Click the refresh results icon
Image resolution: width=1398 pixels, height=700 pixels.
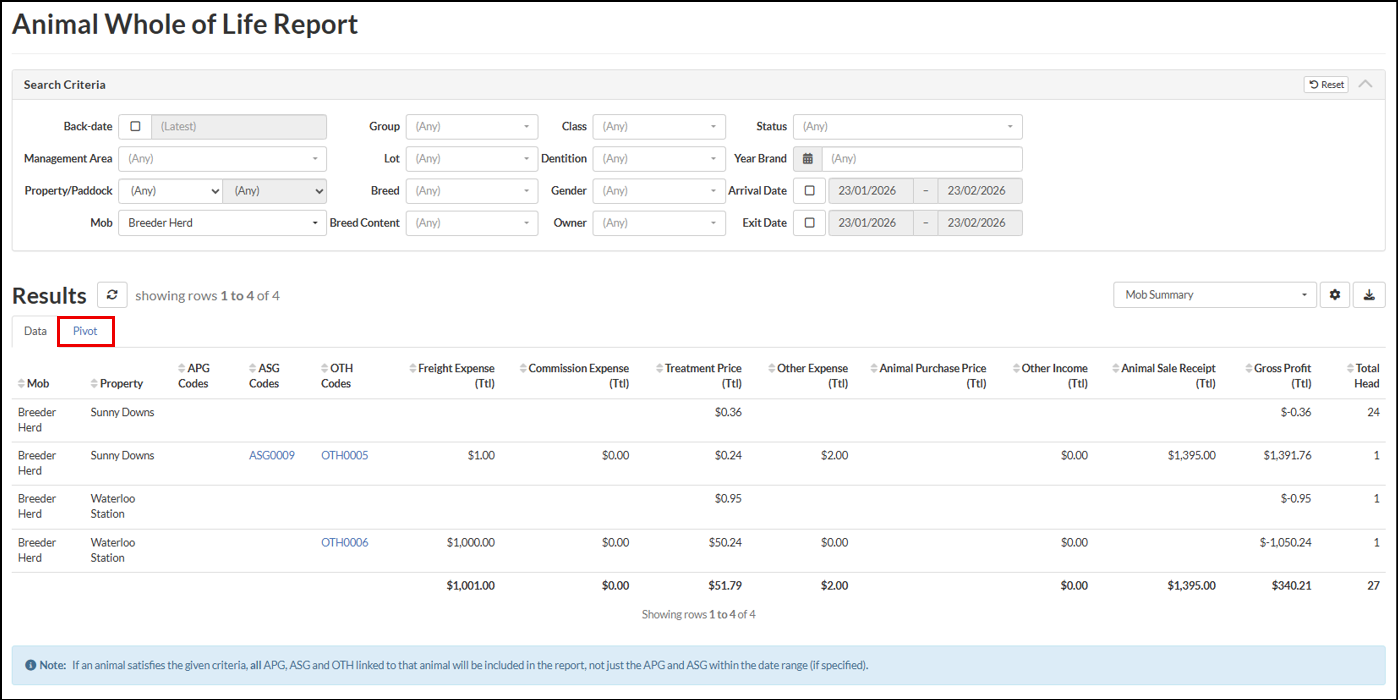(112, 295)
